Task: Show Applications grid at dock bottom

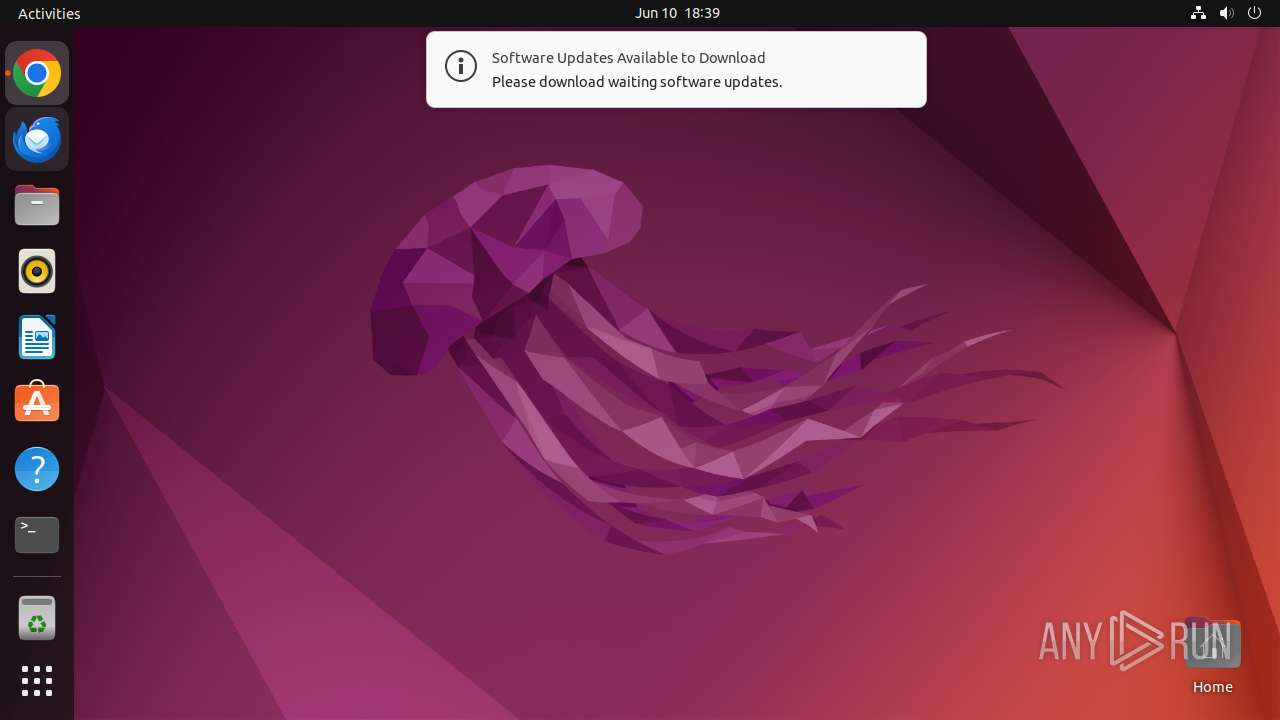Action: point(37,681)
